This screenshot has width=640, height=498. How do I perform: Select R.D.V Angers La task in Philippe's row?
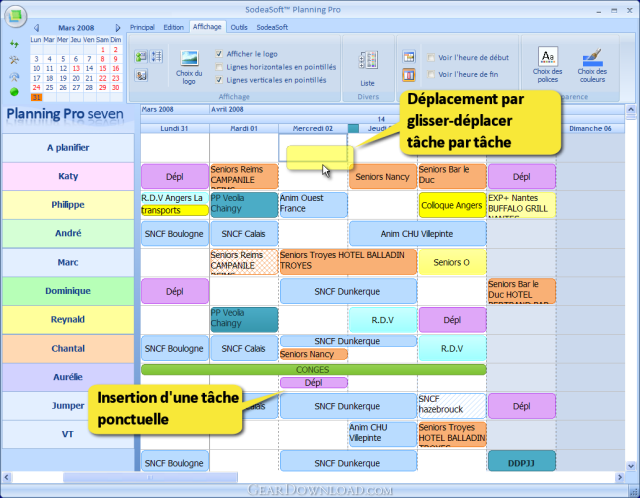(x=175, y=198)
